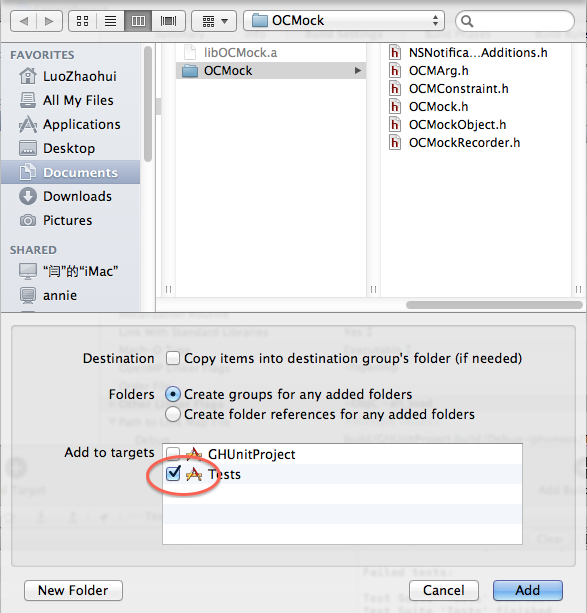The height and width of the screenshot is (613, 587).
Task: Go forward with the right arrow button
Action: tap(49, 21)
